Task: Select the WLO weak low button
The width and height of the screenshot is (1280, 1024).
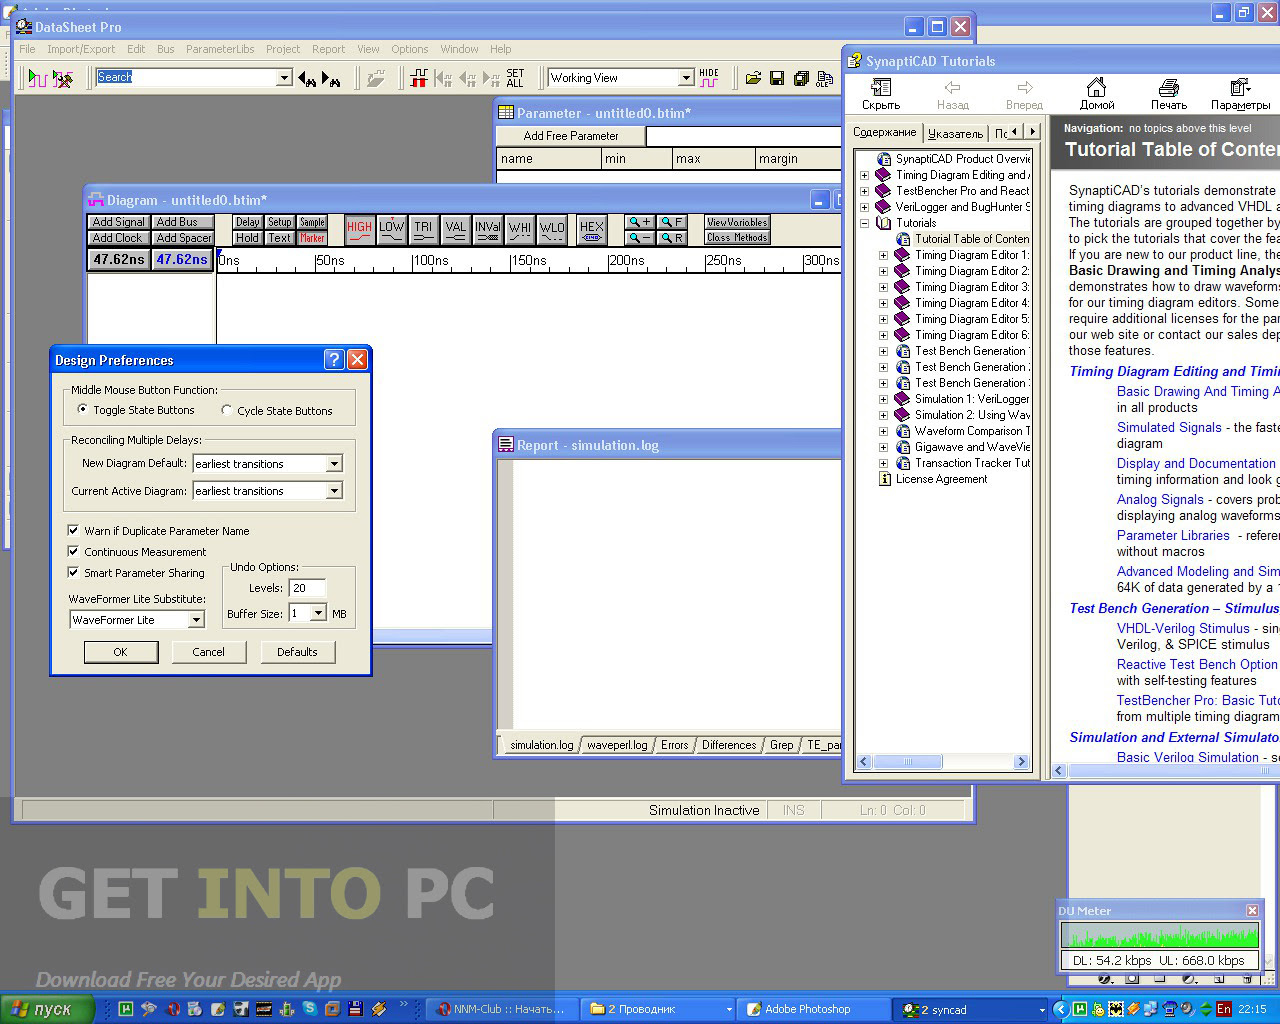Action: coord(552,230)
